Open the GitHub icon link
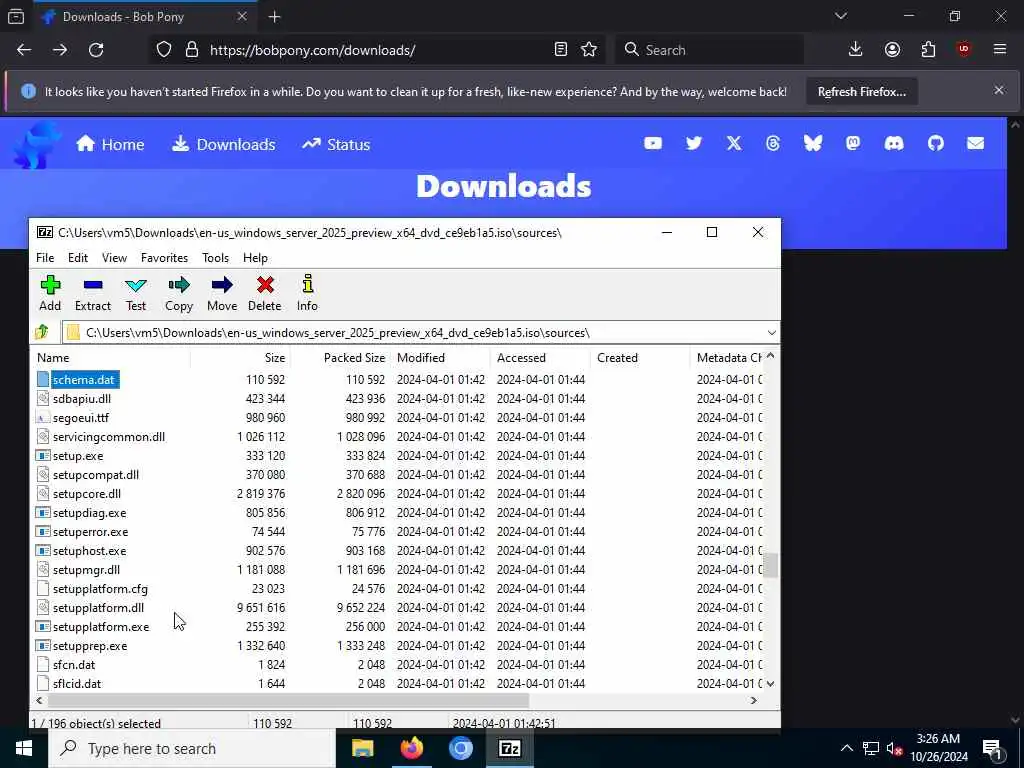Screen dimensions: 1024x768 936,143
